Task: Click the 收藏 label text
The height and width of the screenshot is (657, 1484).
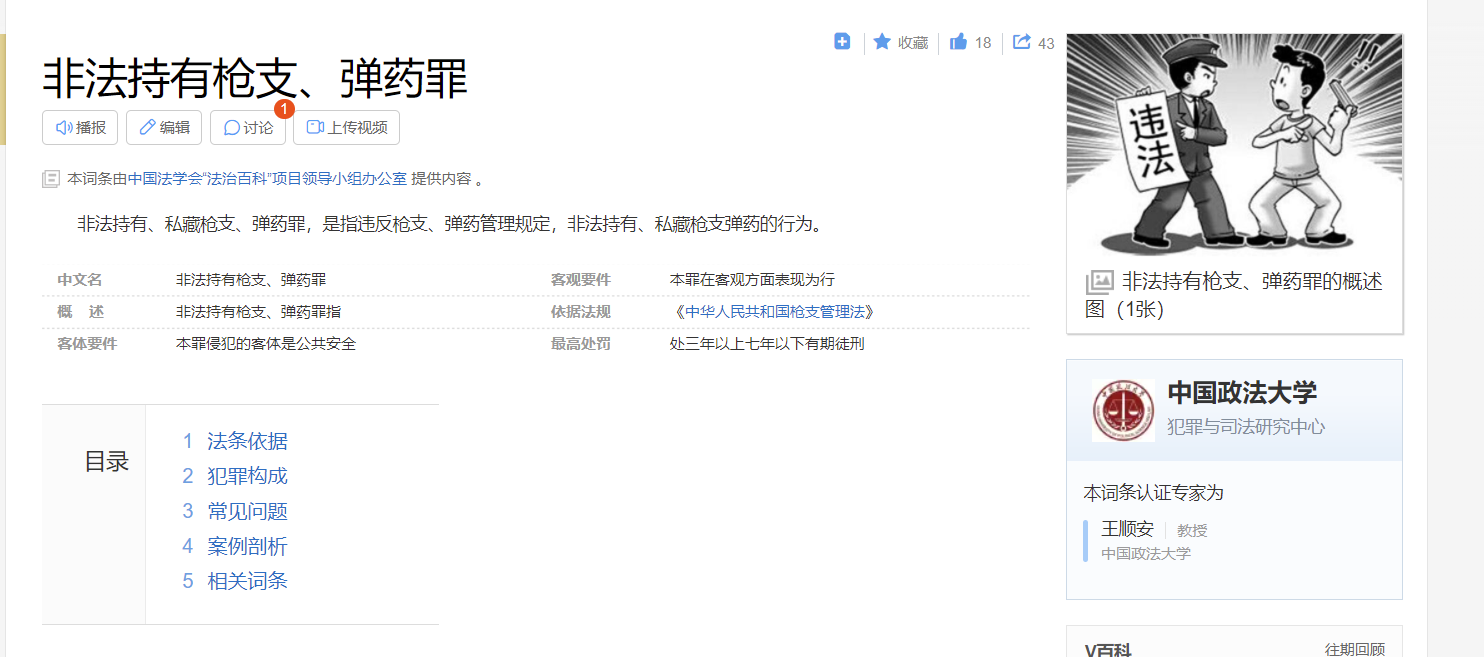Action: click(913, 43)
